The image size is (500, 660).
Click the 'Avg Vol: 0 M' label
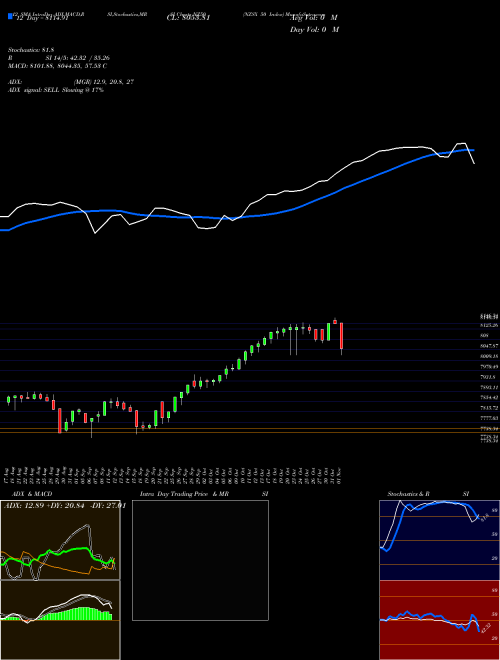(314, 18)
